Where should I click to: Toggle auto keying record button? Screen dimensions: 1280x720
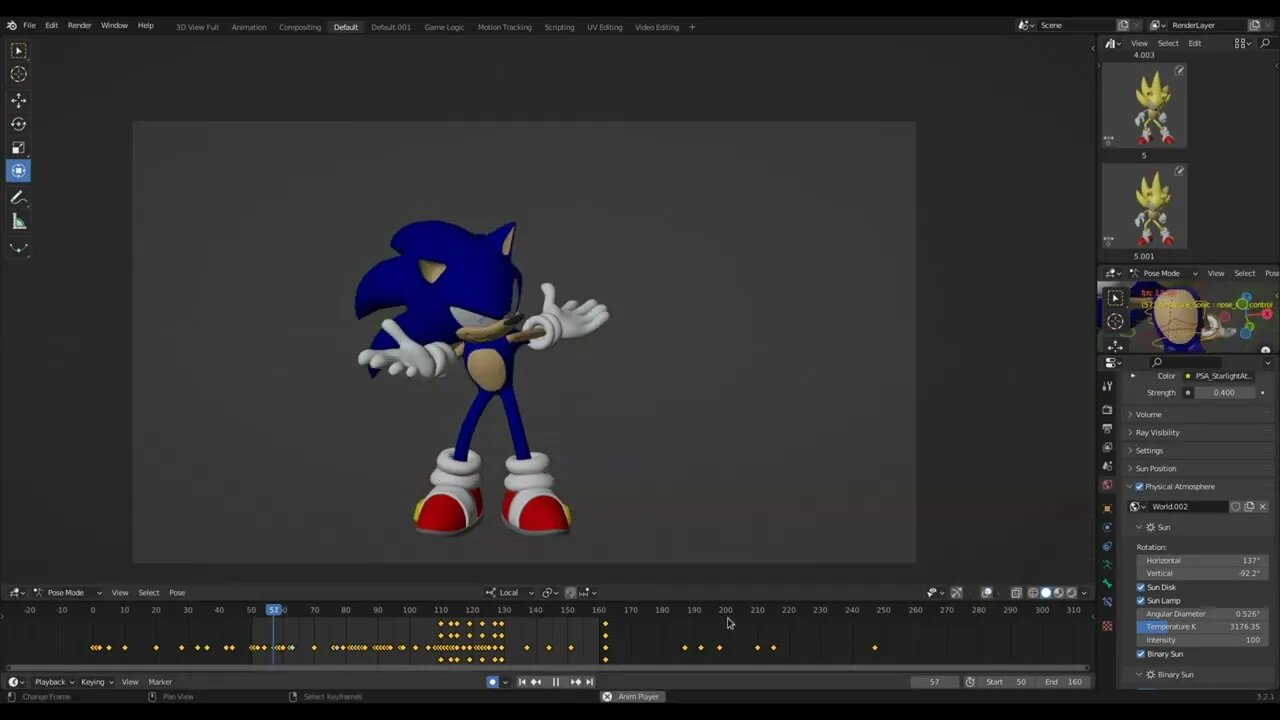point(492,682)
